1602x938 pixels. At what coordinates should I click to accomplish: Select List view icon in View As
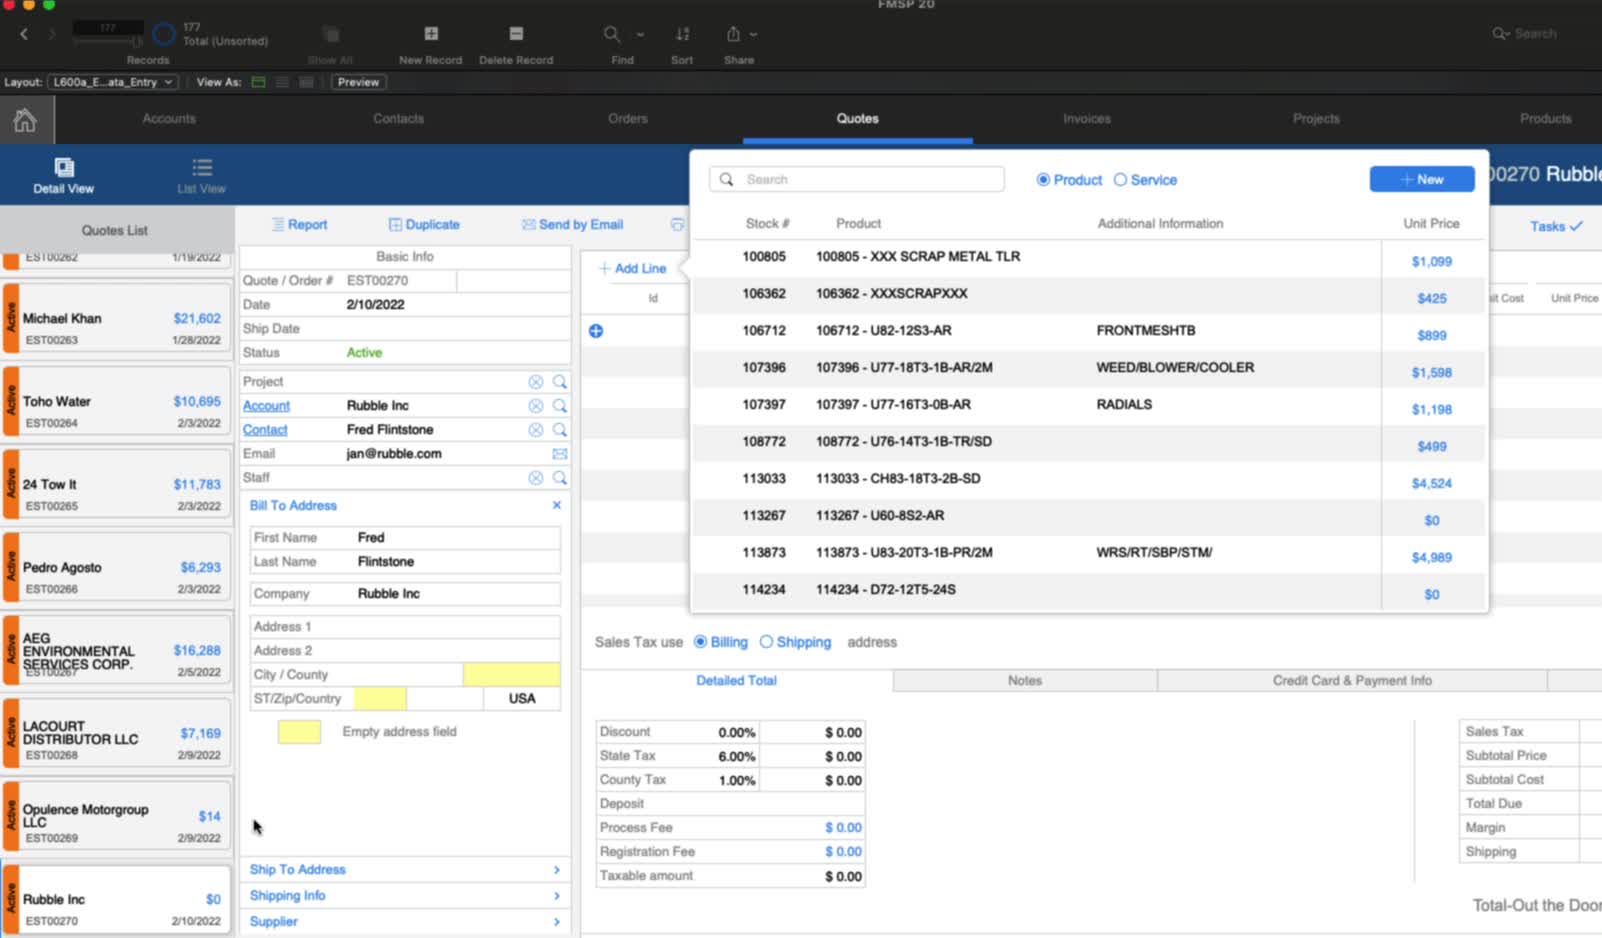282,82
